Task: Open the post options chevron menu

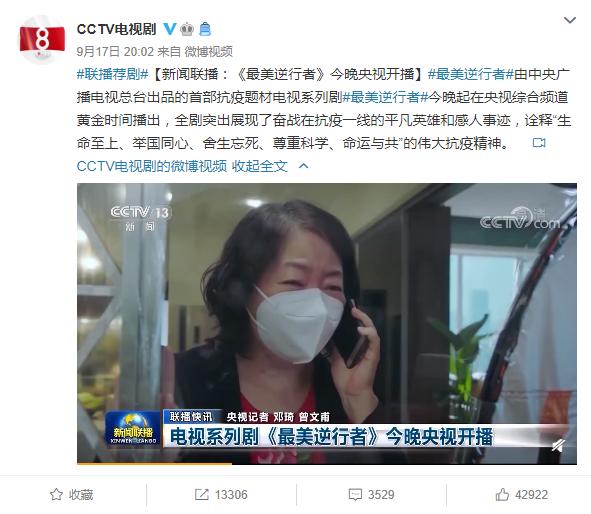Action: [x=570, y=20]
